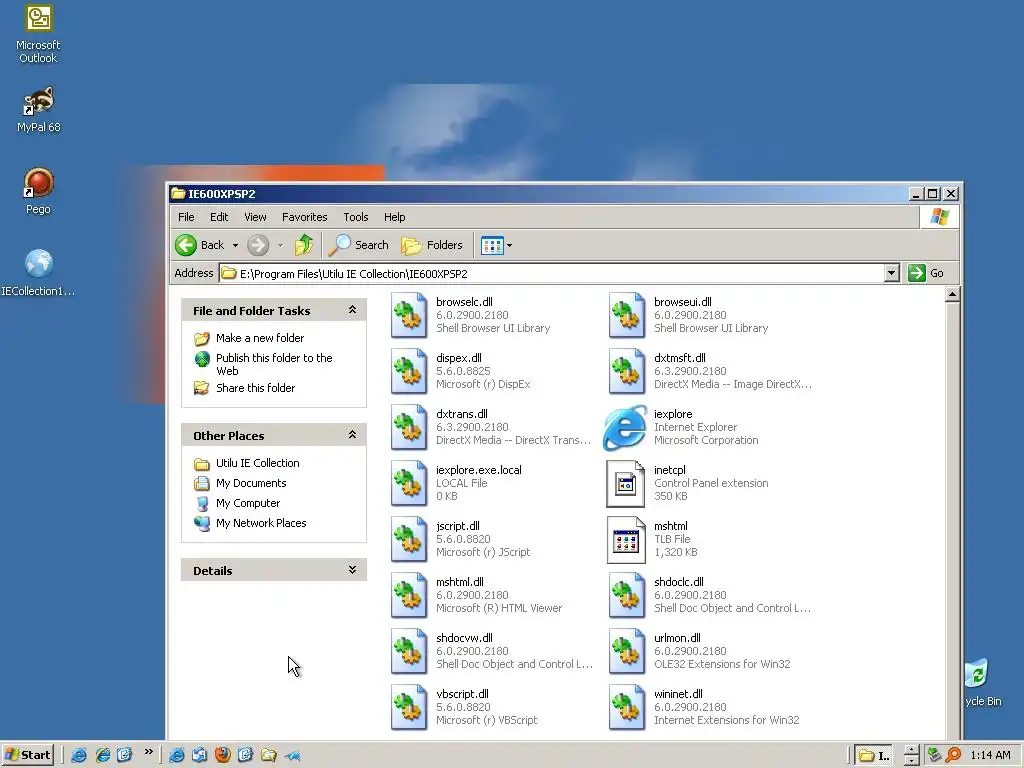The image size is (1024, 768).
Task: Select the wininet.dll file icon
Action: tap(626, 708)
